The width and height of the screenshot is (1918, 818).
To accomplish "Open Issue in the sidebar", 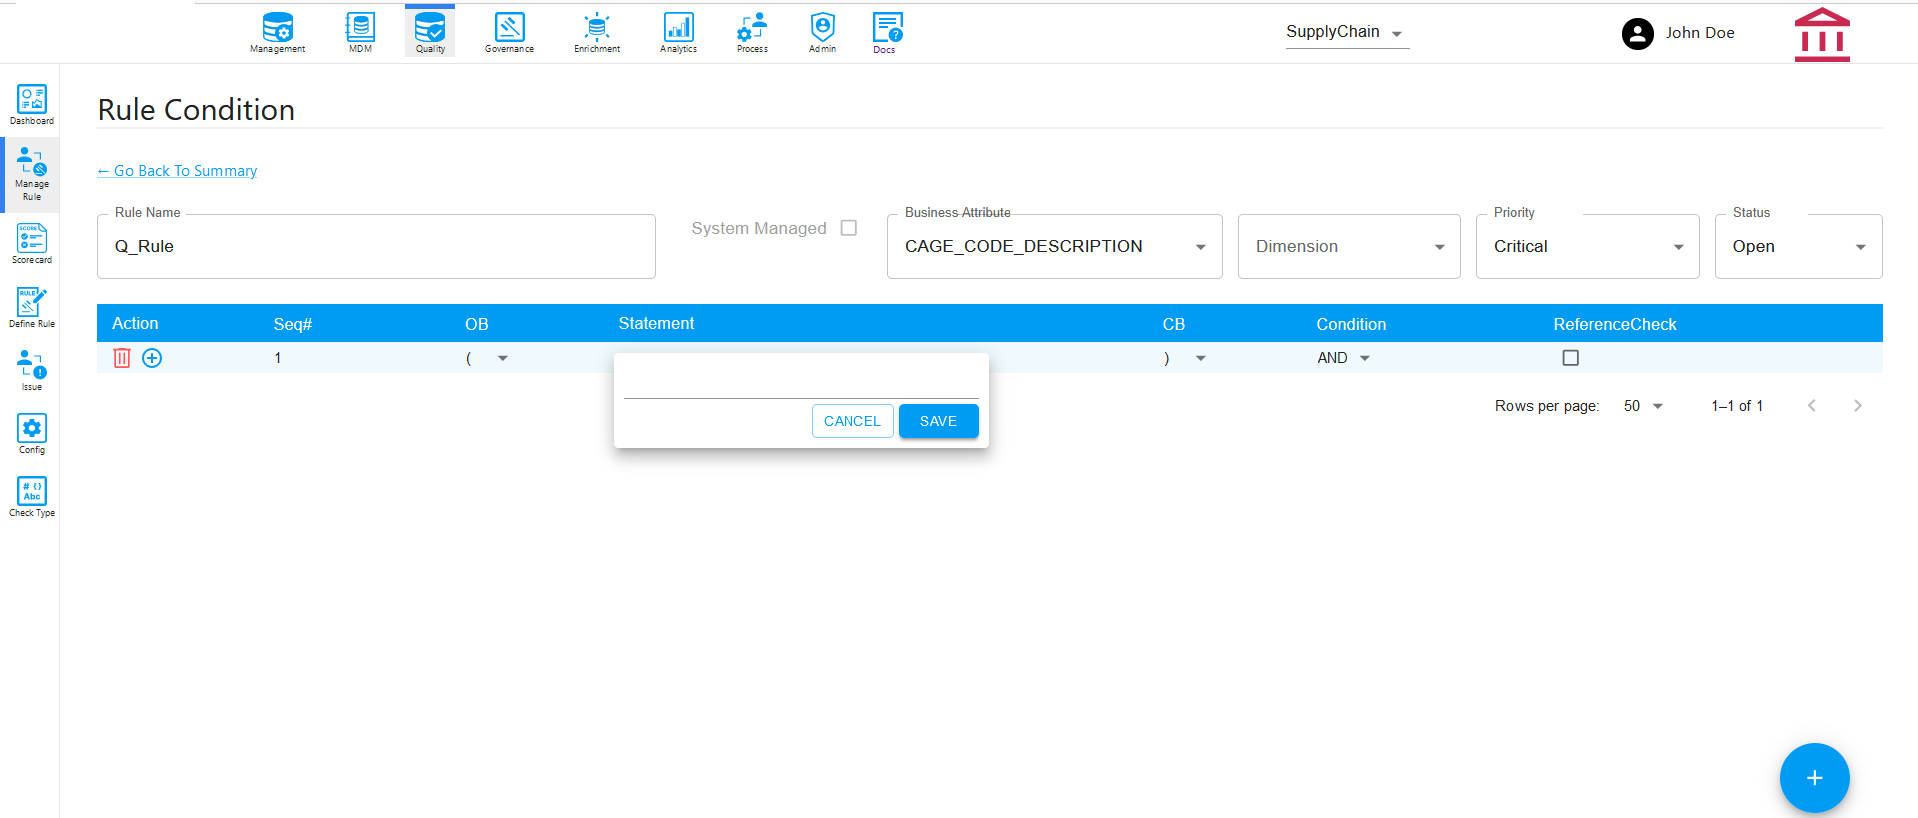I will click(x=32, y=370).
